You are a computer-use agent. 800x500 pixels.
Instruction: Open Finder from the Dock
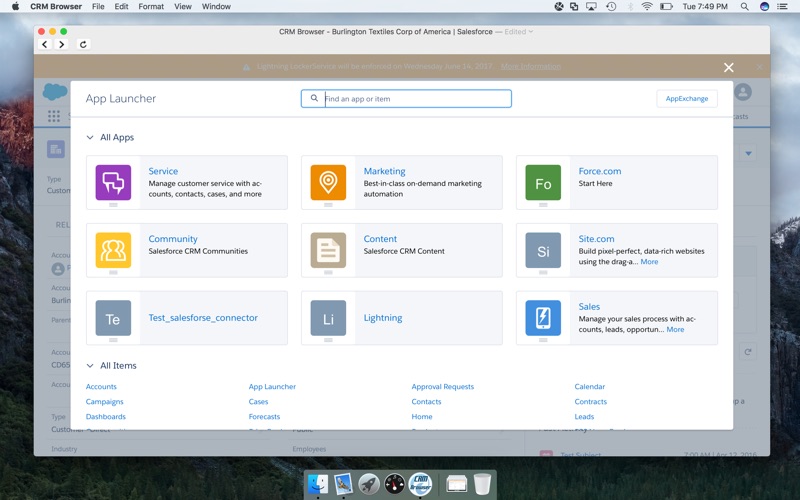[318, 483]
